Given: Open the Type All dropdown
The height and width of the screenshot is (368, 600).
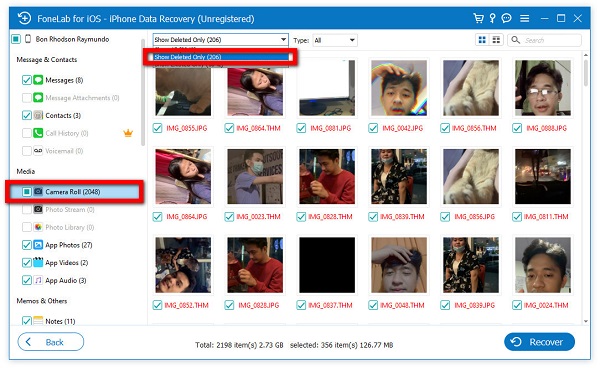Looking at the screenshot, I should coord(335,40).
